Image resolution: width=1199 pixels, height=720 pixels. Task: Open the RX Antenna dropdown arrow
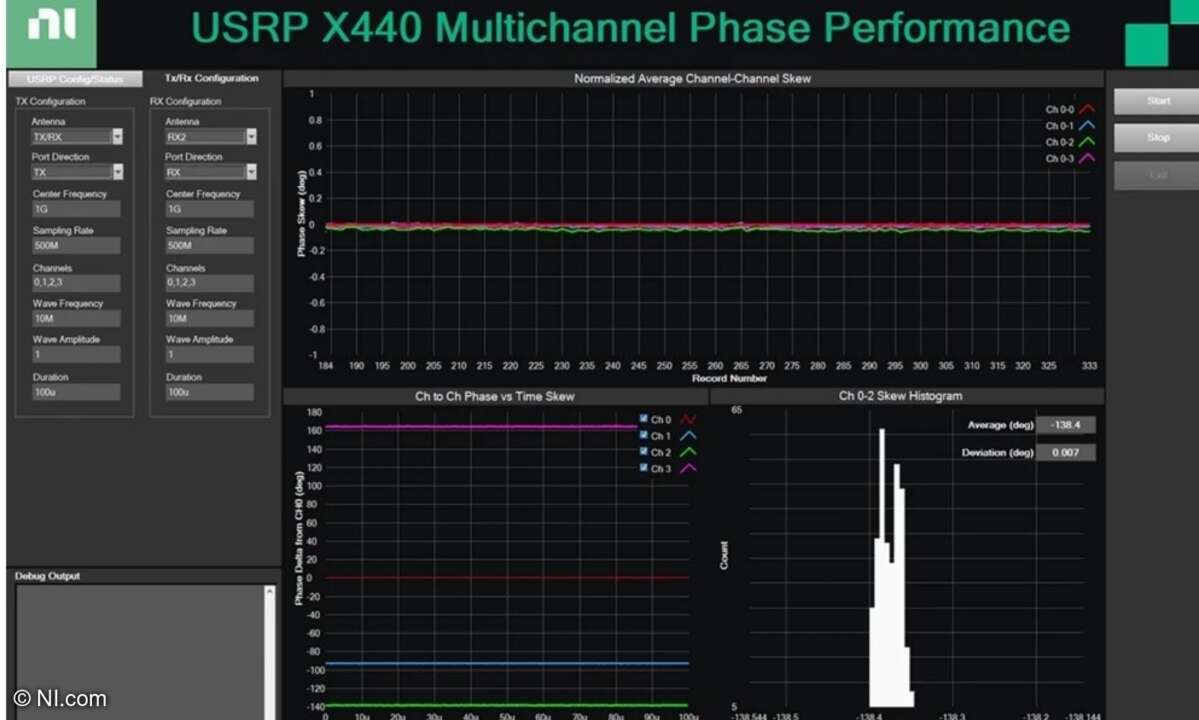pos(251,136)
